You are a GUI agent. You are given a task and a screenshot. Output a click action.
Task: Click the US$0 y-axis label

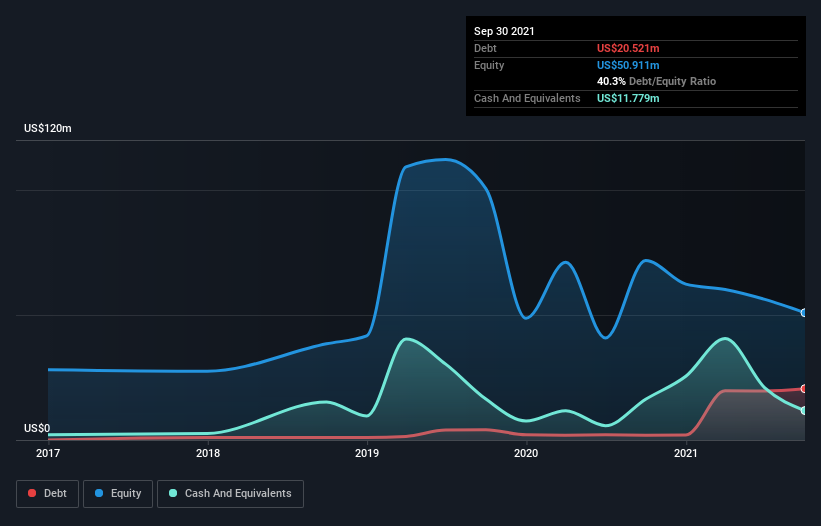pyautogui.click(x=37, y=428)
